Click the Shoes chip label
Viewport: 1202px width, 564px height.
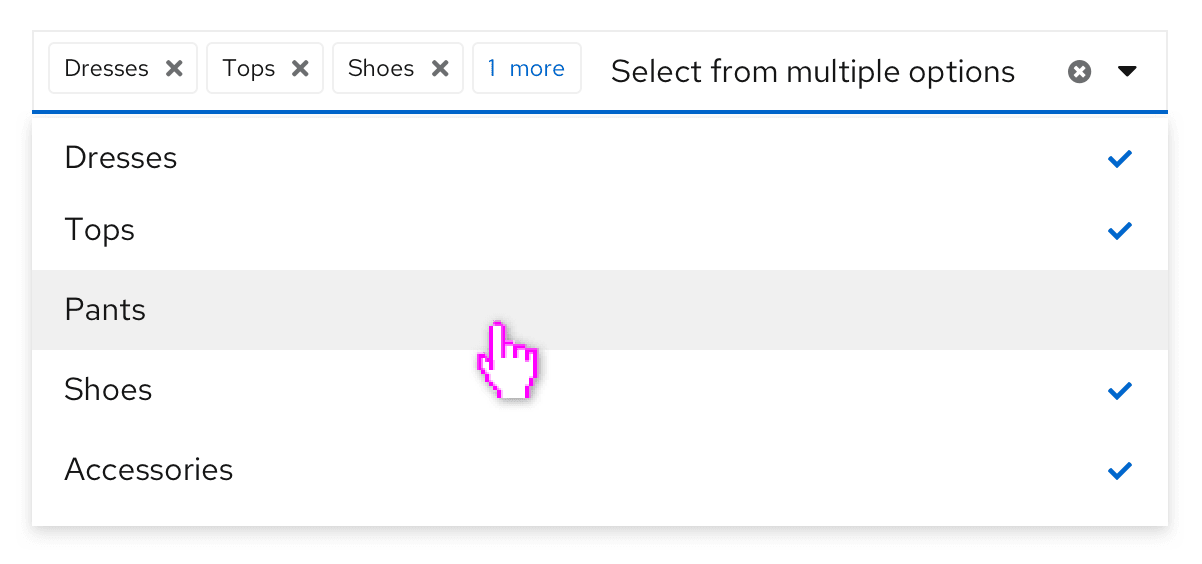[381, 69]
